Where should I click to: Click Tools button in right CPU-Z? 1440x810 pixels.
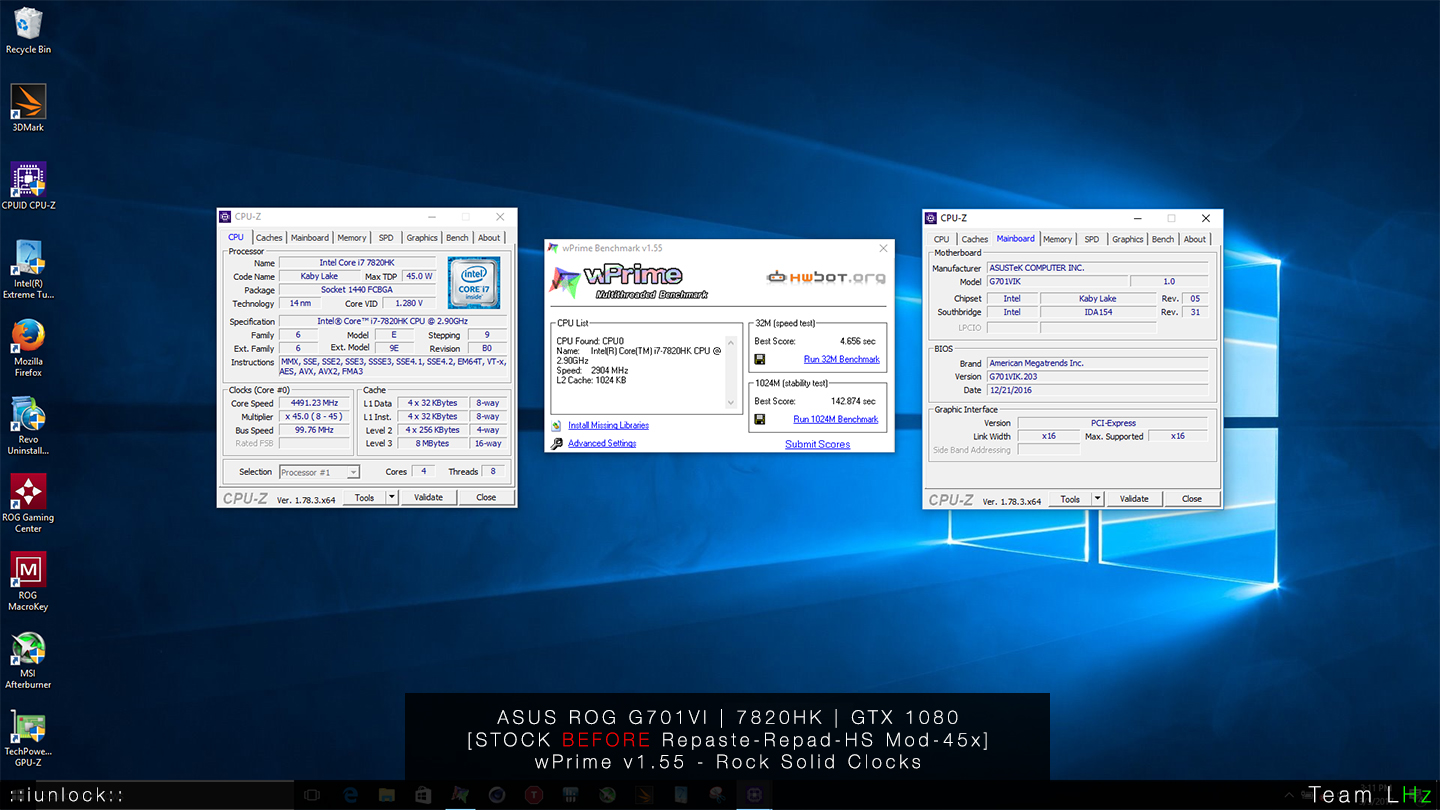[1071, 499]
